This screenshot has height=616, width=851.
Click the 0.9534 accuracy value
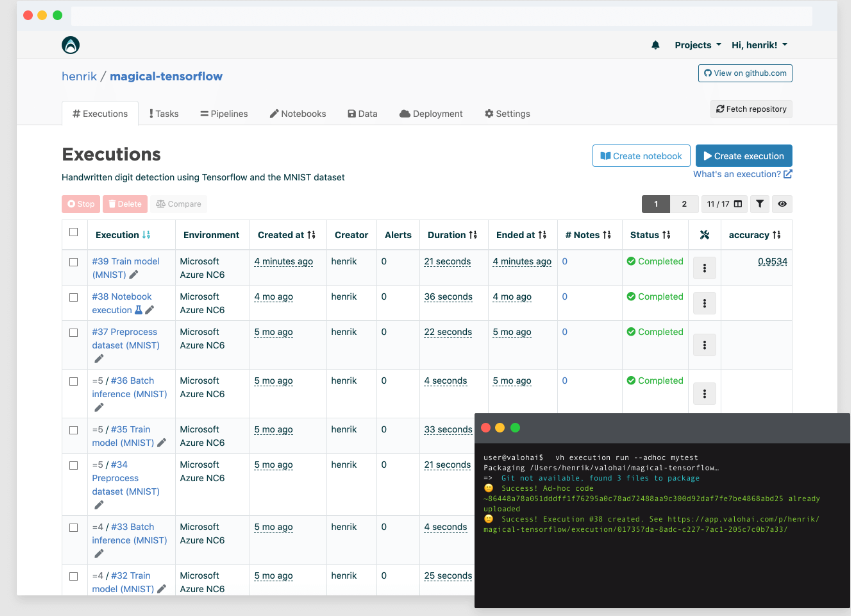point(772,262)
